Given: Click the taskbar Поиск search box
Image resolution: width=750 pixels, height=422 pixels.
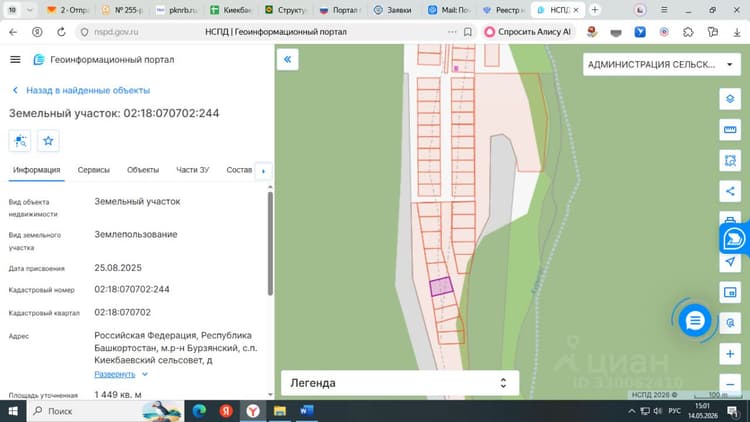Looking at the screenshot, I should click(x=105, y=411).
